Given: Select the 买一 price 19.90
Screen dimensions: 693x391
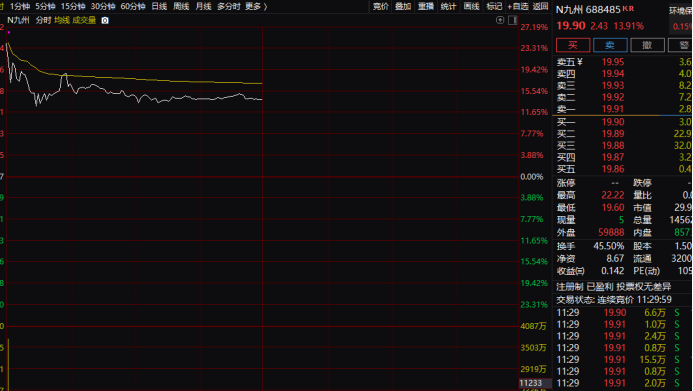Looking at the screenshot, I should point(613,122).
